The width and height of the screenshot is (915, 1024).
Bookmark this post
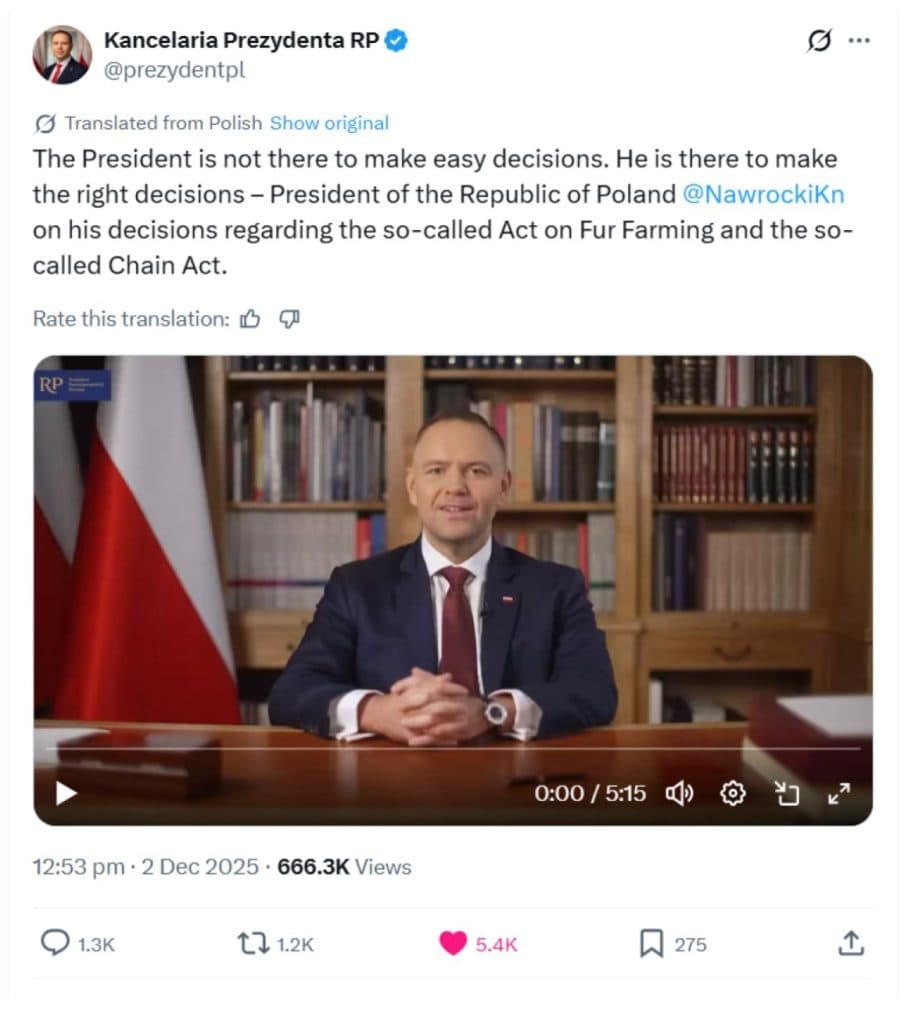[x=651, y=943]
